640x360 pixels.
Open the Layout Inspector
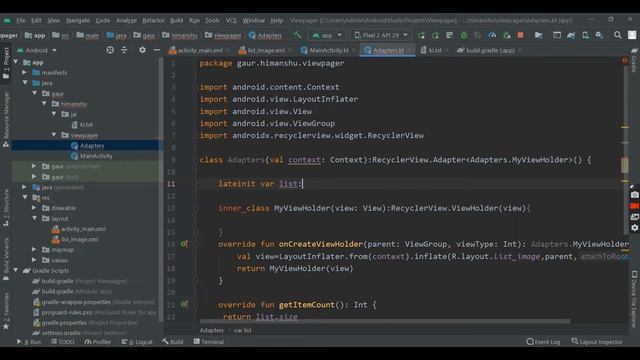[597, 342]
